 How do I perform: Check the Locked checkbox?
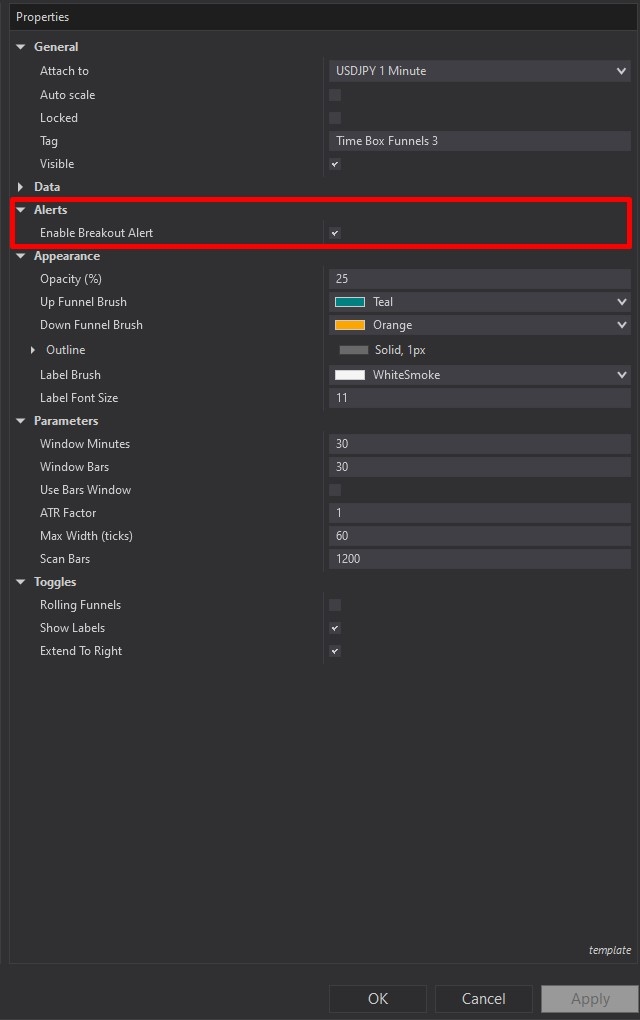coord(334,117)
